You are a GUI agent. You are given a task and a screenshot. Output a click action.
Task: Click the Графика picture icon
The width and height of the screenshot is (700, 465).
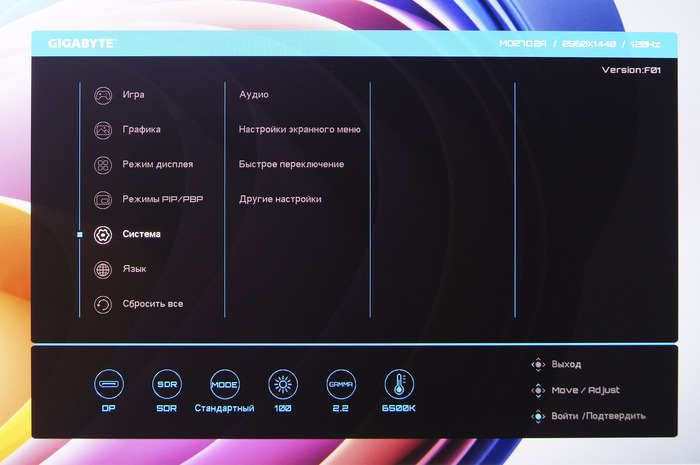point(102,130)
